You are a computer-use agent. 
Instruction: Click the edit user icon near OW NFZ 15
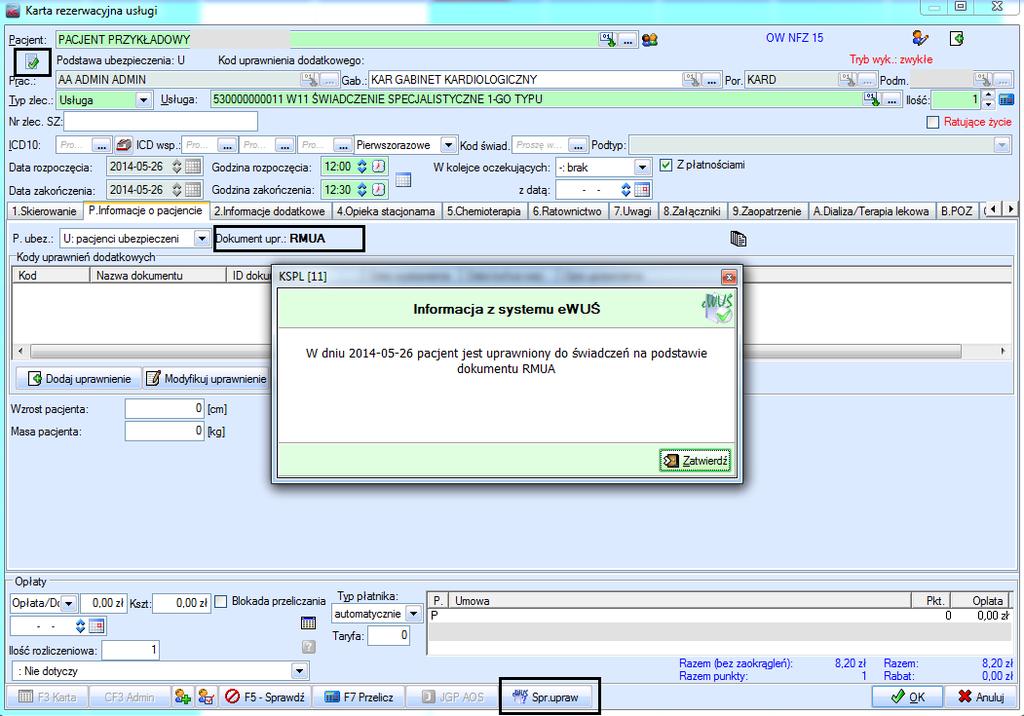921,38
